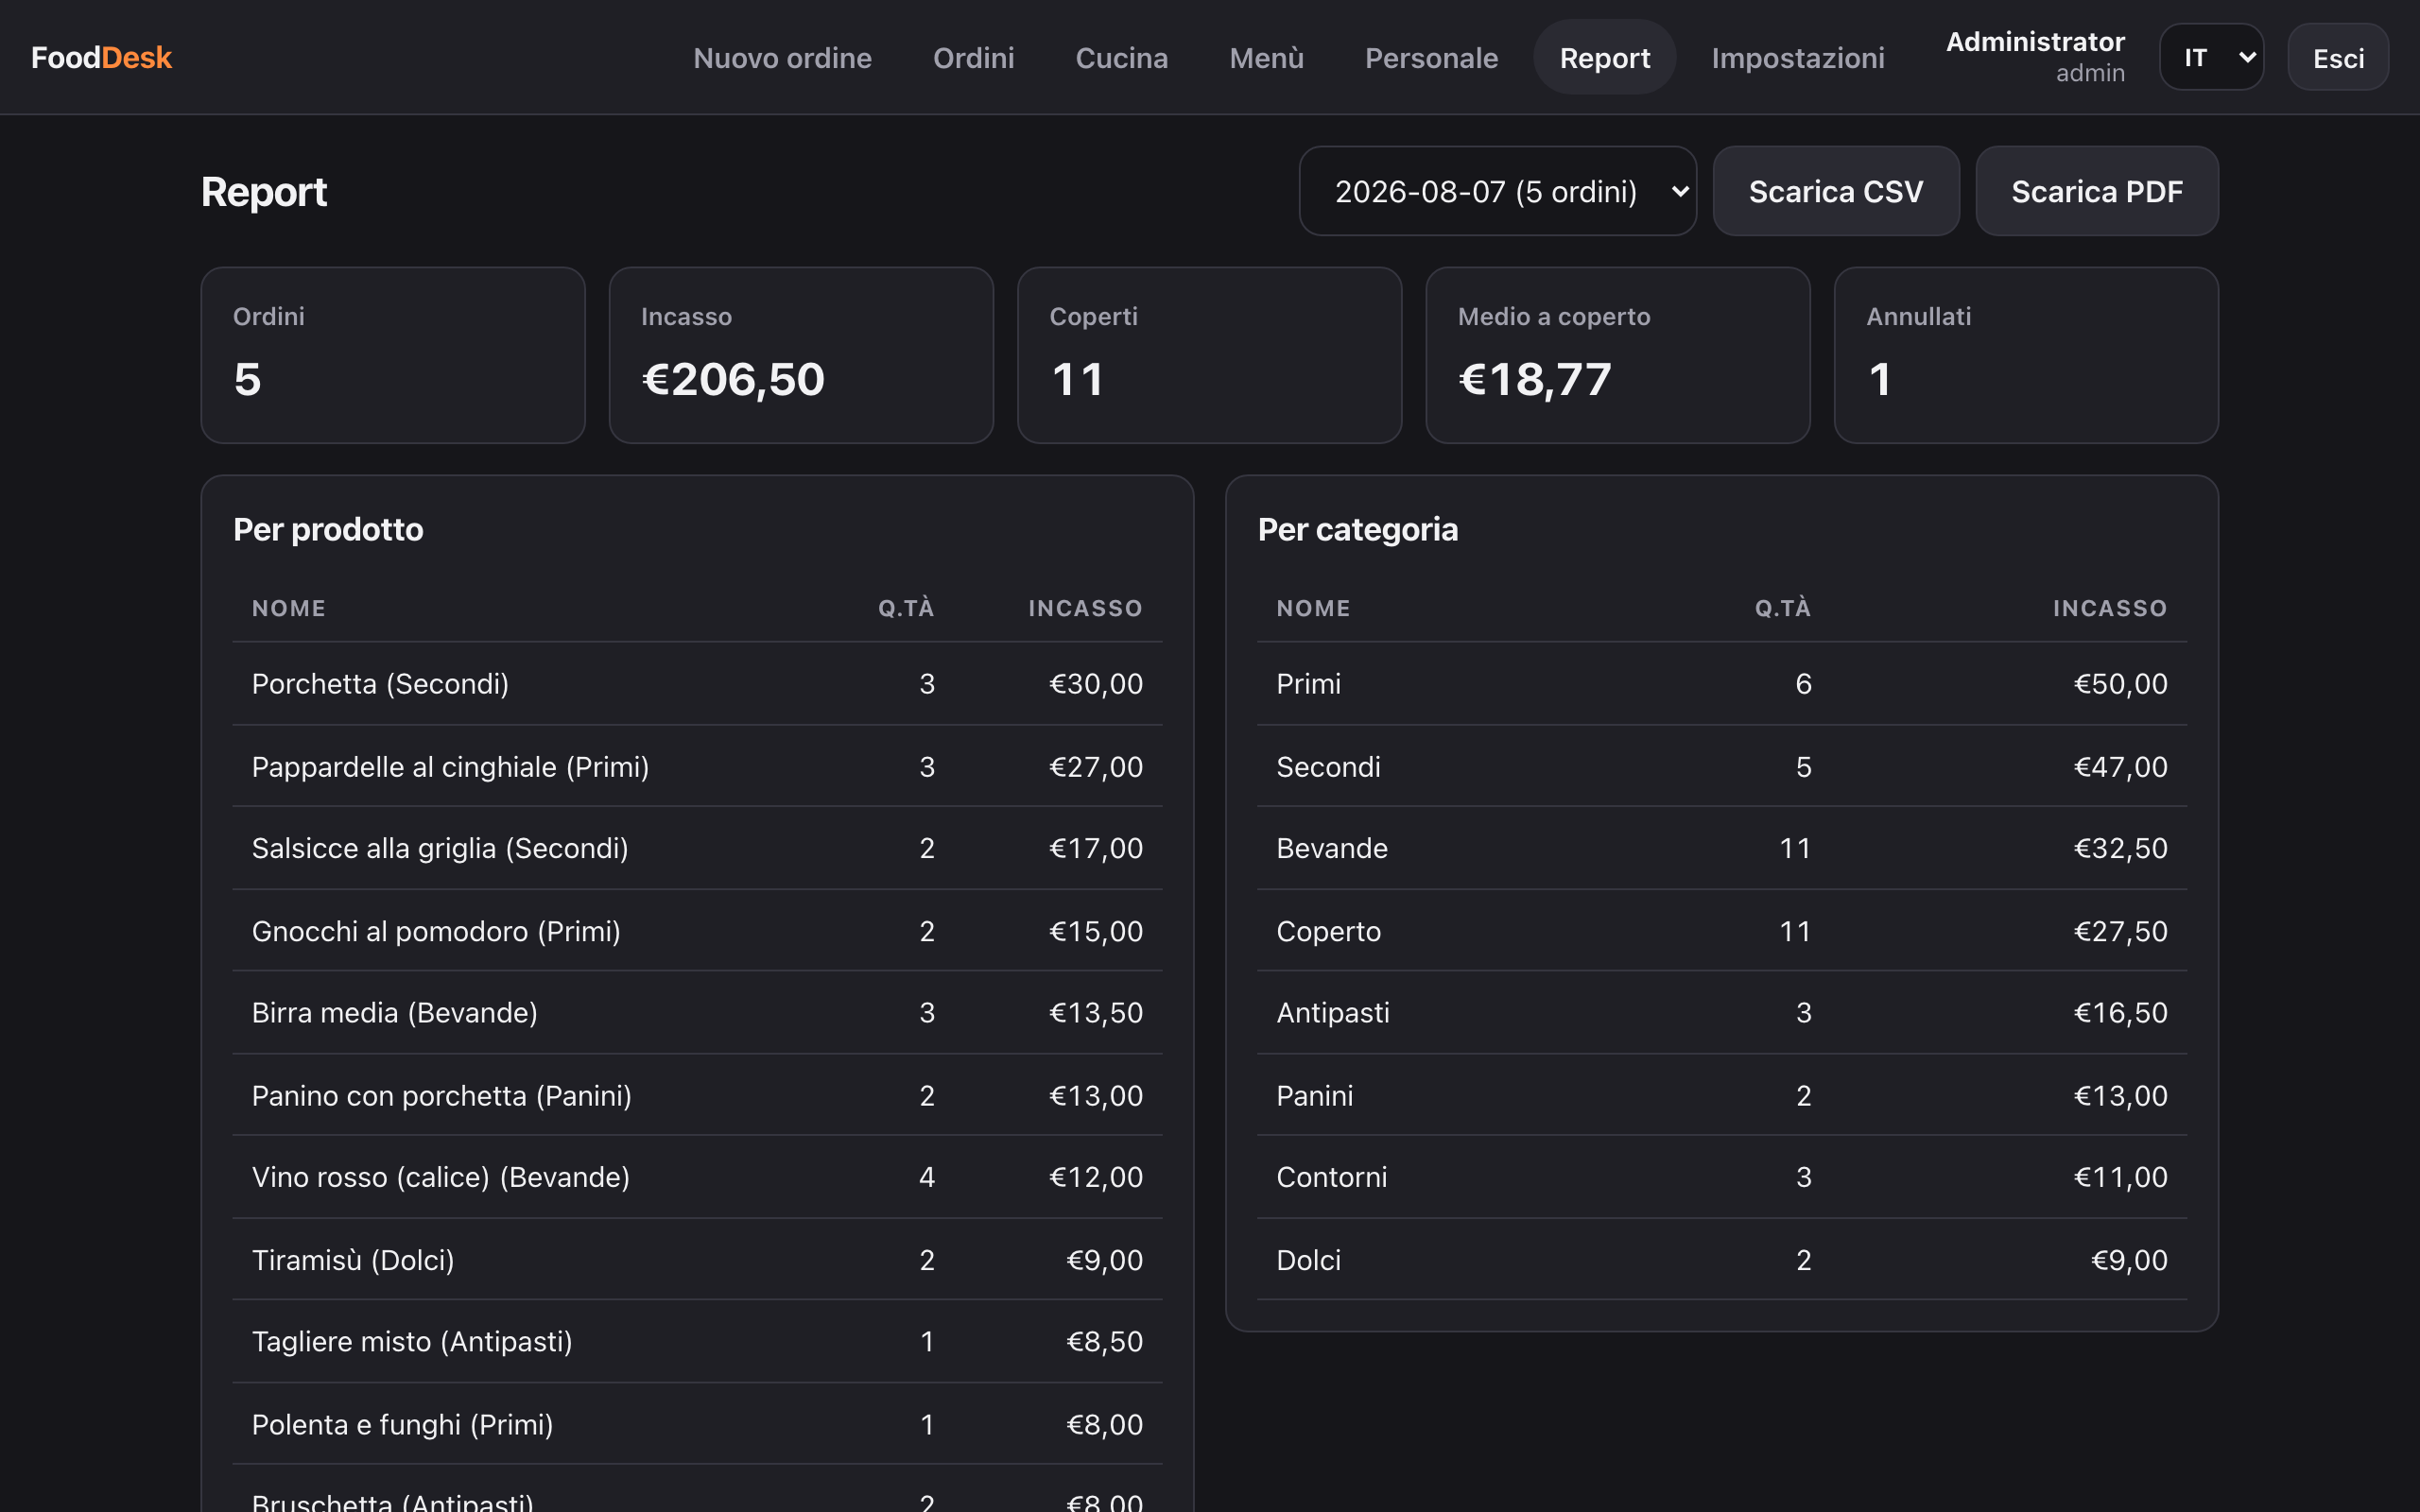2420x1512 pixels.
Task: Select the Panini category row
Action: tap(1722, 1095)
